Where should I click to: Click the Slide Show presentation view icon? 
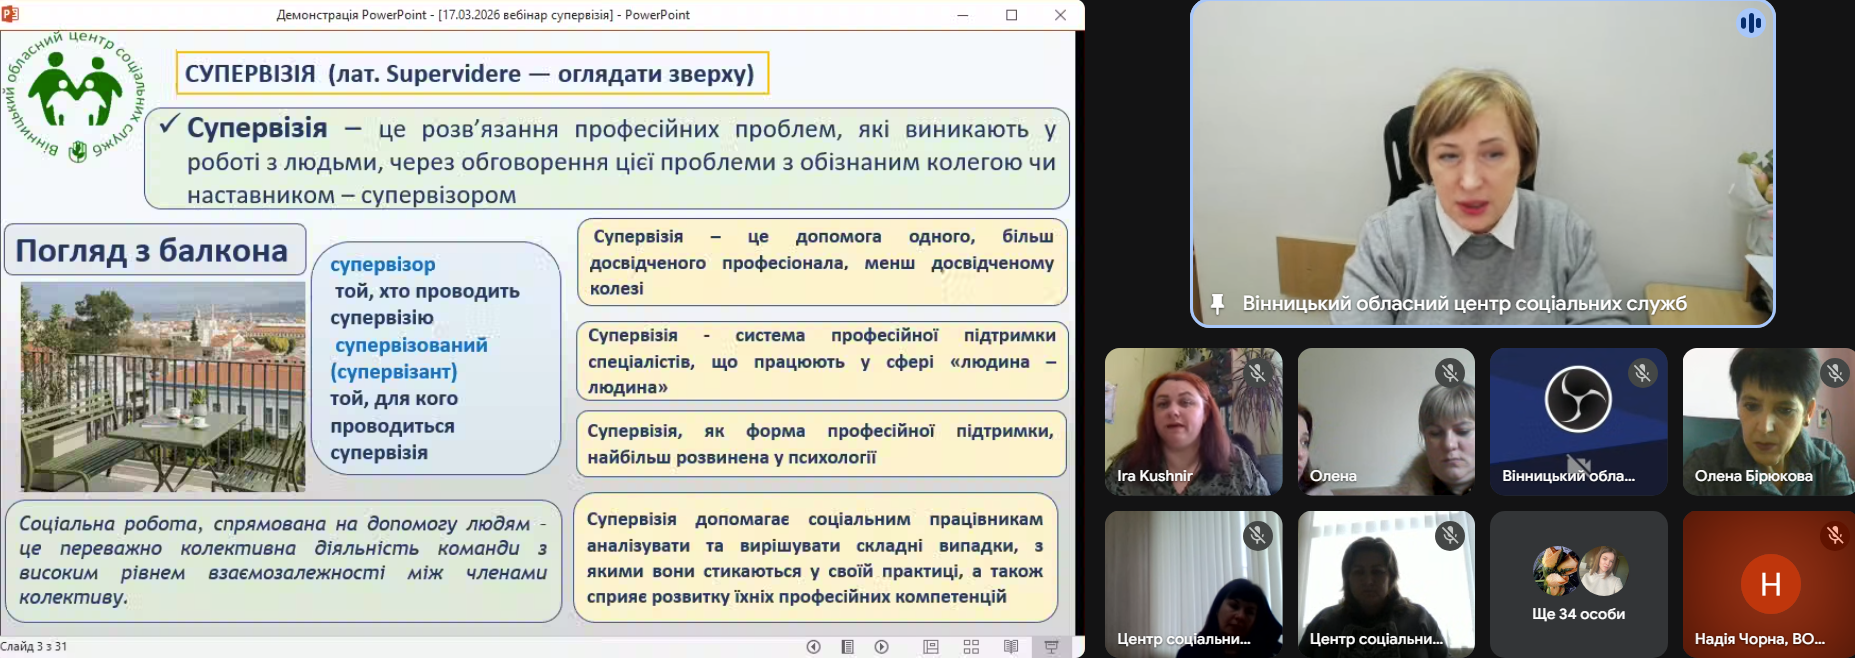point(1051,647)
